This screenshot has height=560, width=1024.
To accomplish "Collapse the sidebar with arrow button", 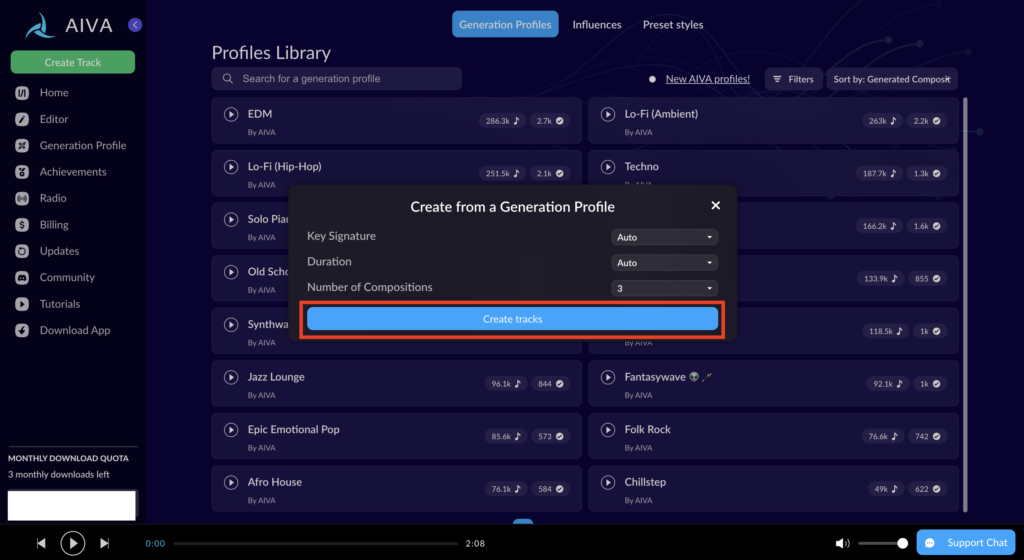I will [135, 25].
